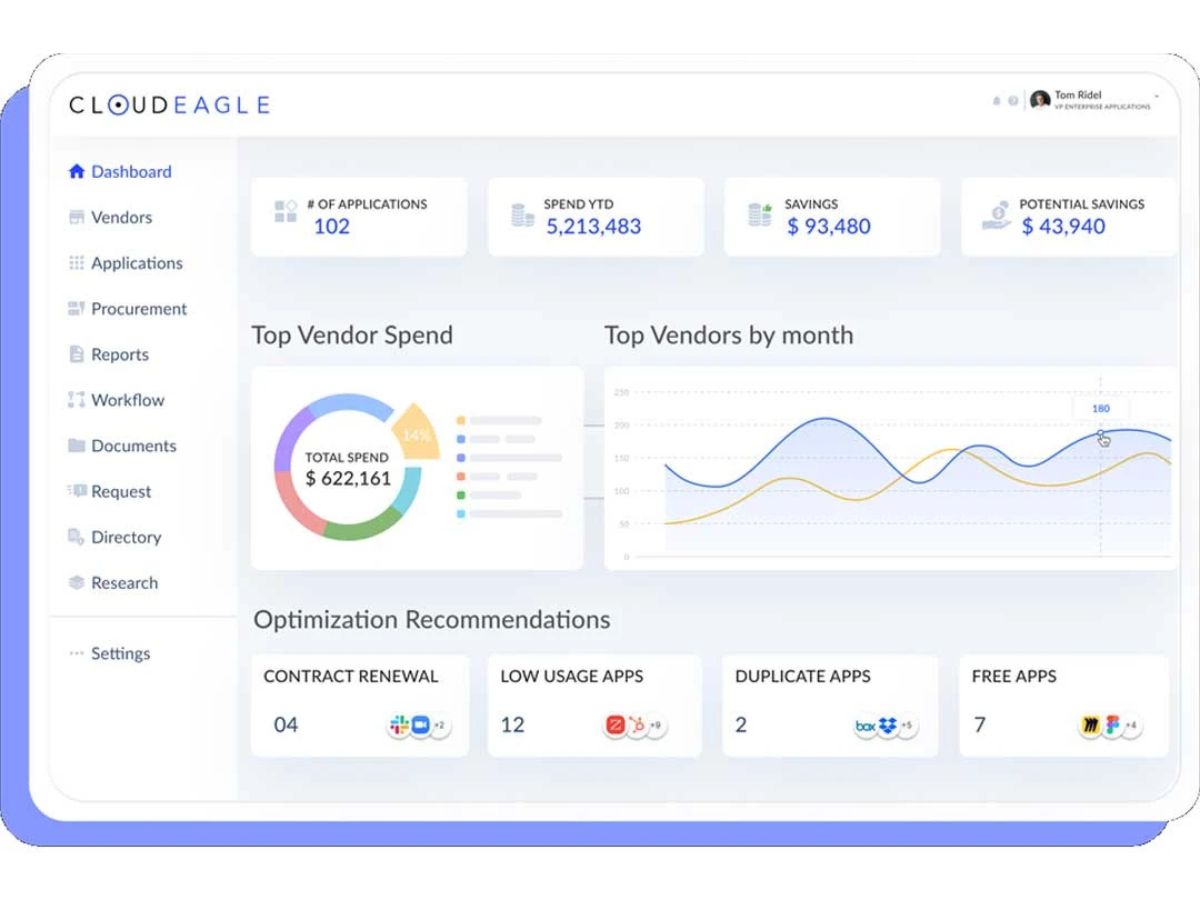Expand the user profile dropdown arrow

point(1157,96)
